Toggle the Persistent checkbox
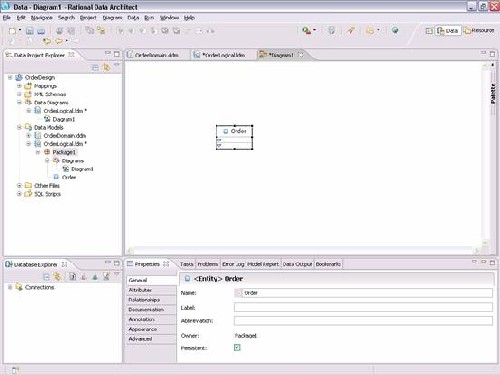Image resolution: width=500 pixels, height=375 pixels. (237, 348)
